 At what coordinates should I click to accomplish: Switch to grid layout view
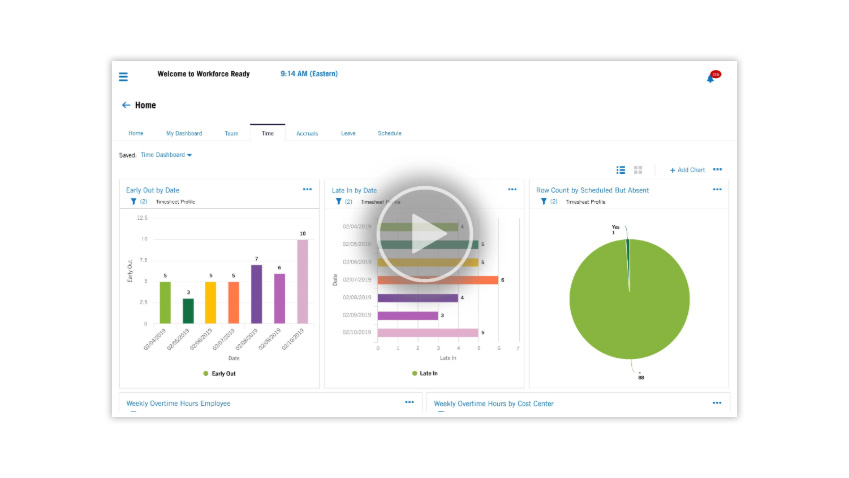638,170
